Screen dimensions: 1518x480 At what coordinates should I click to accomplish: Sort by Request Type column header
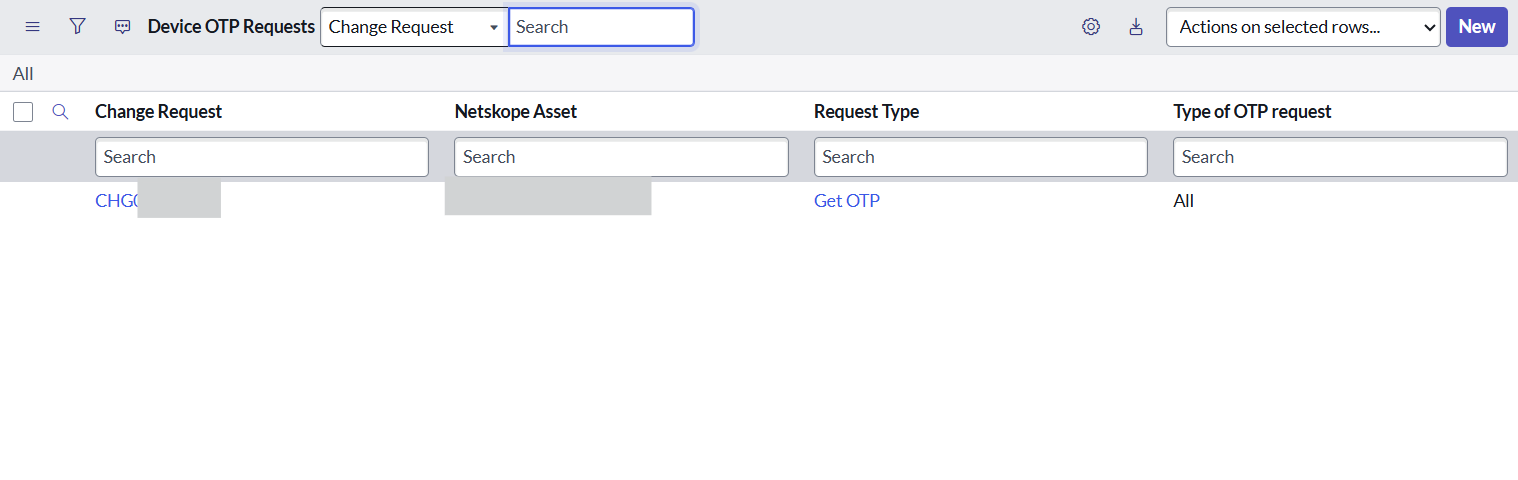click(x=867, y=112)
